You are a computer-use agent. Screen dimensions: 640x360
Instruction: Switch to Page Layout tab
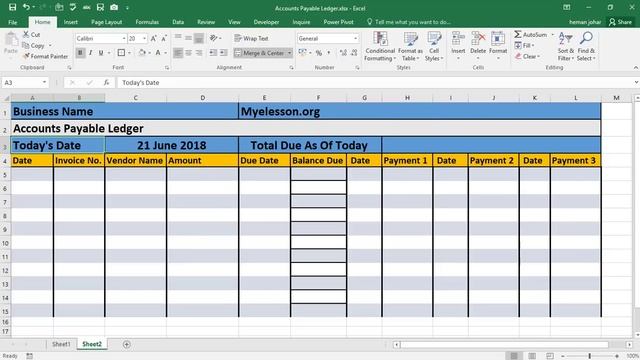107,22
